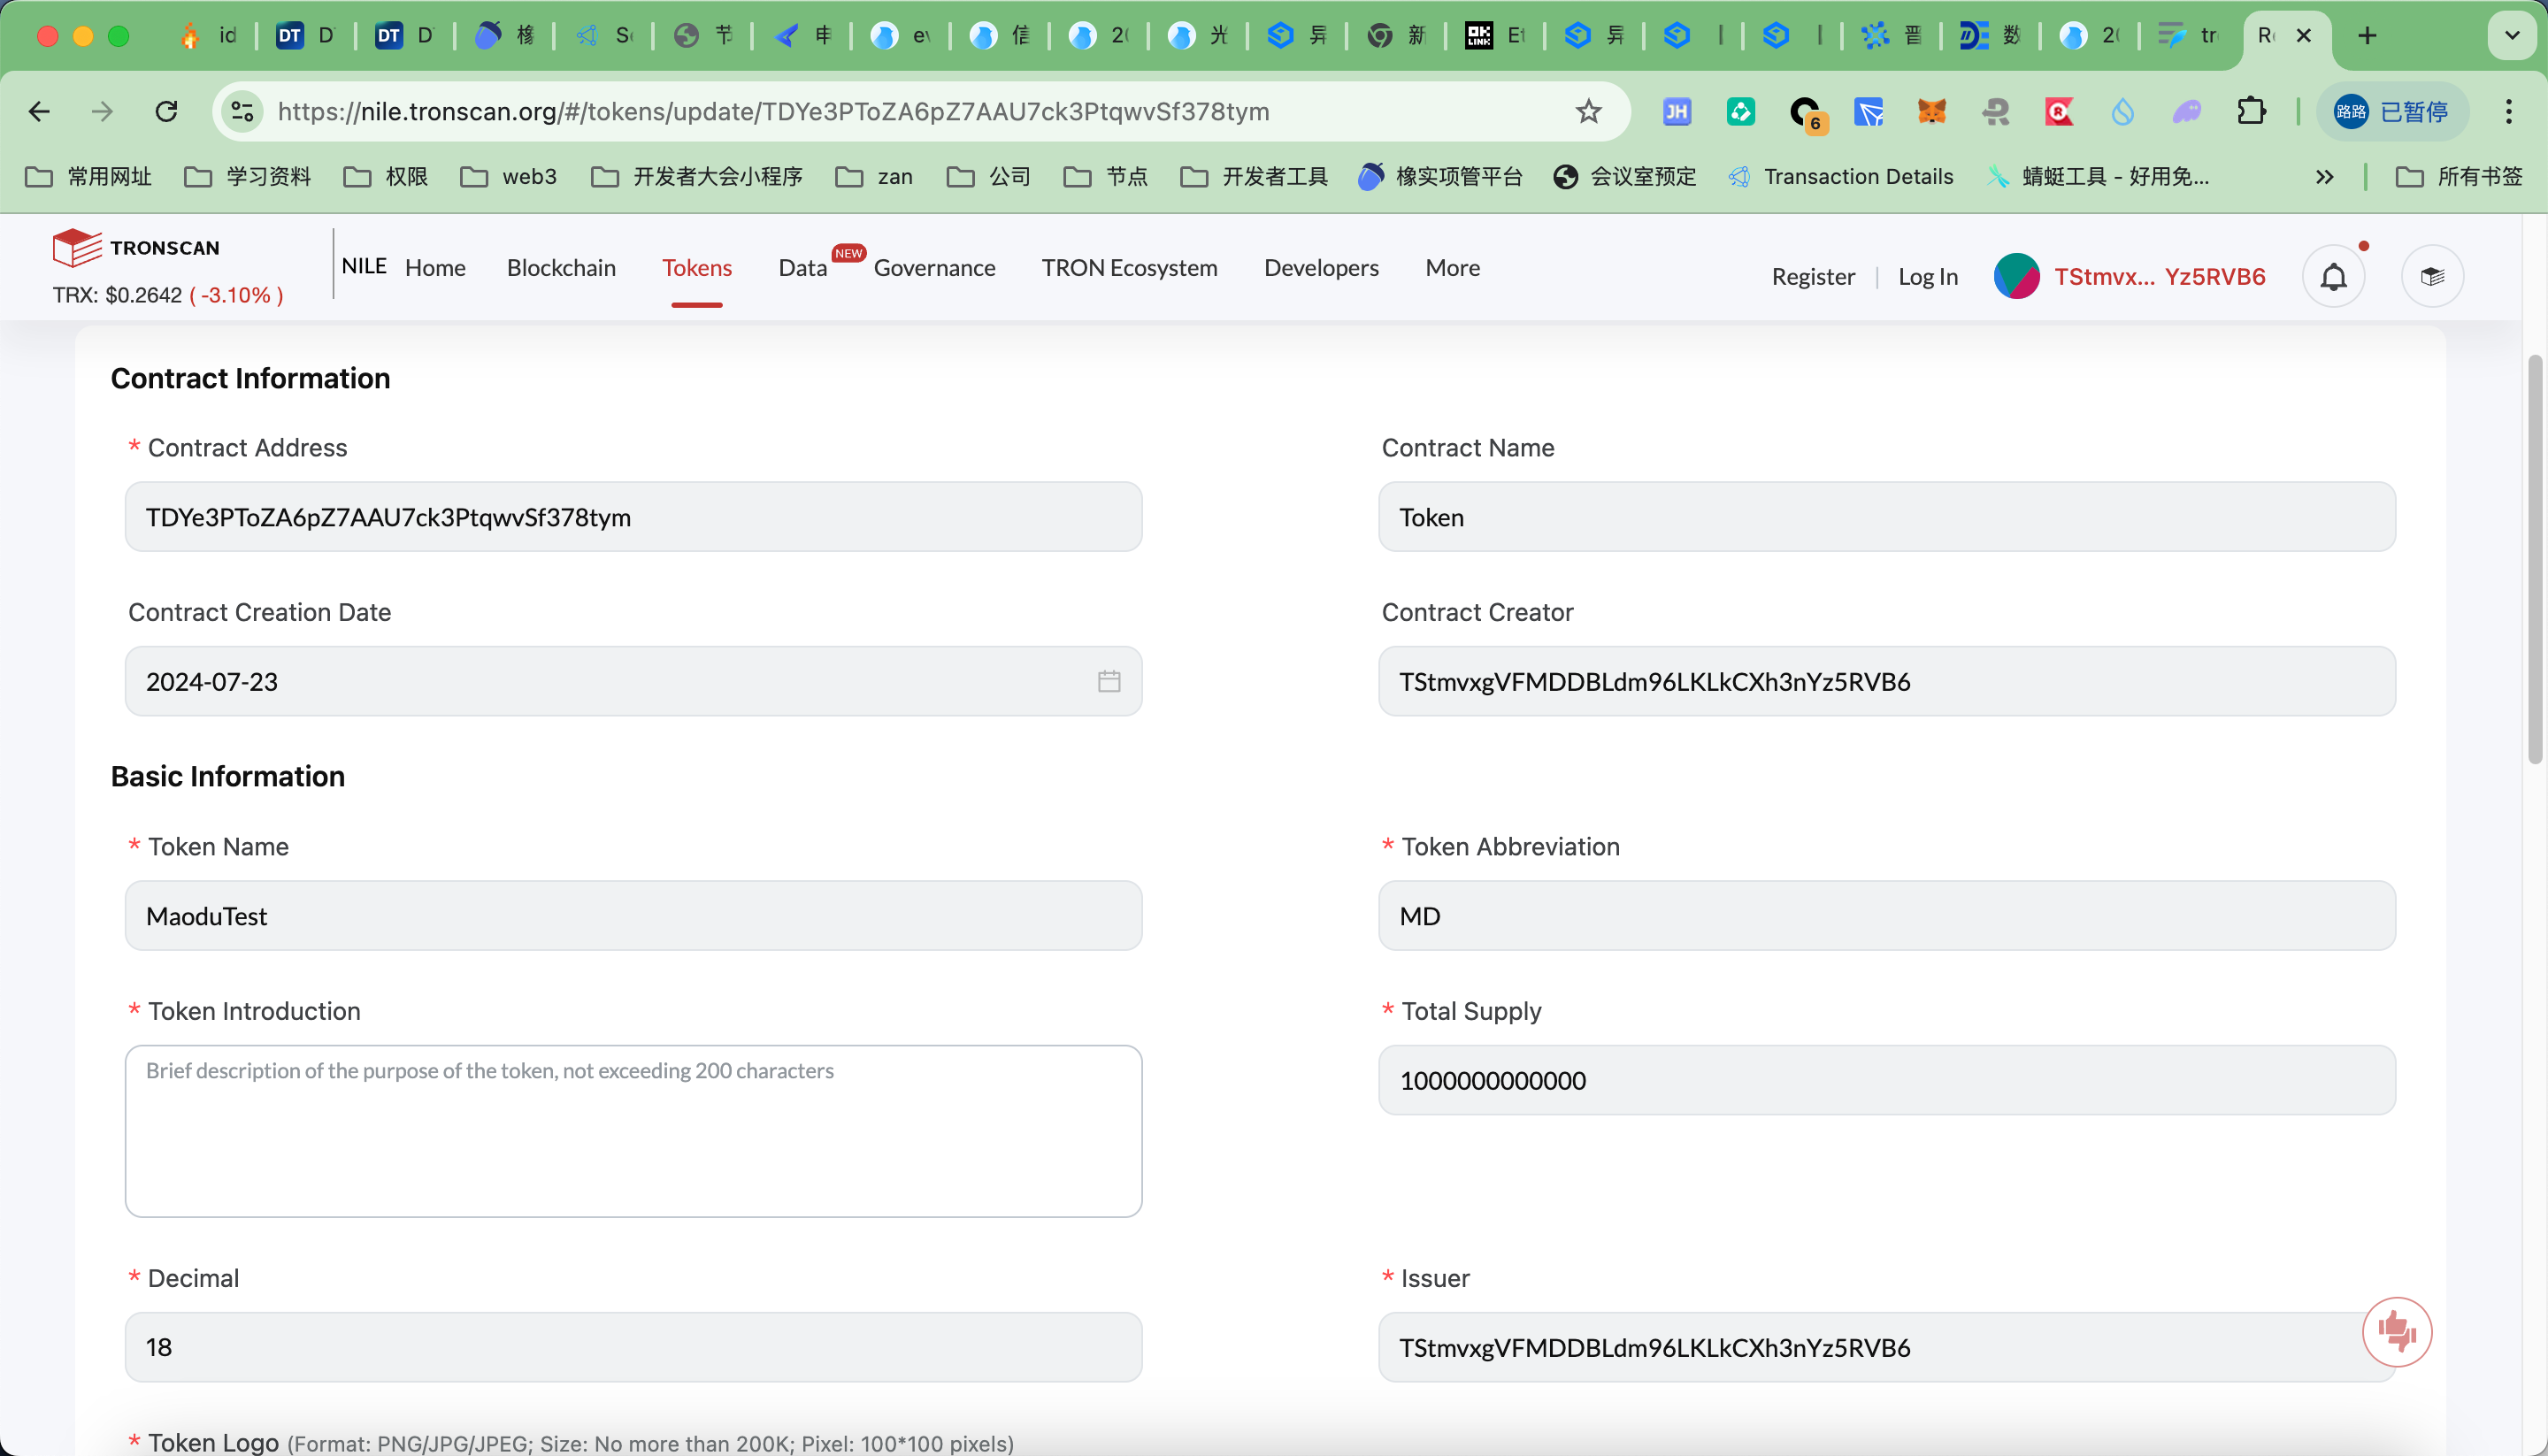Click the Token Introduction text area
The height and width of the screenshot is (1456, 2548).
pos(633,1130)
